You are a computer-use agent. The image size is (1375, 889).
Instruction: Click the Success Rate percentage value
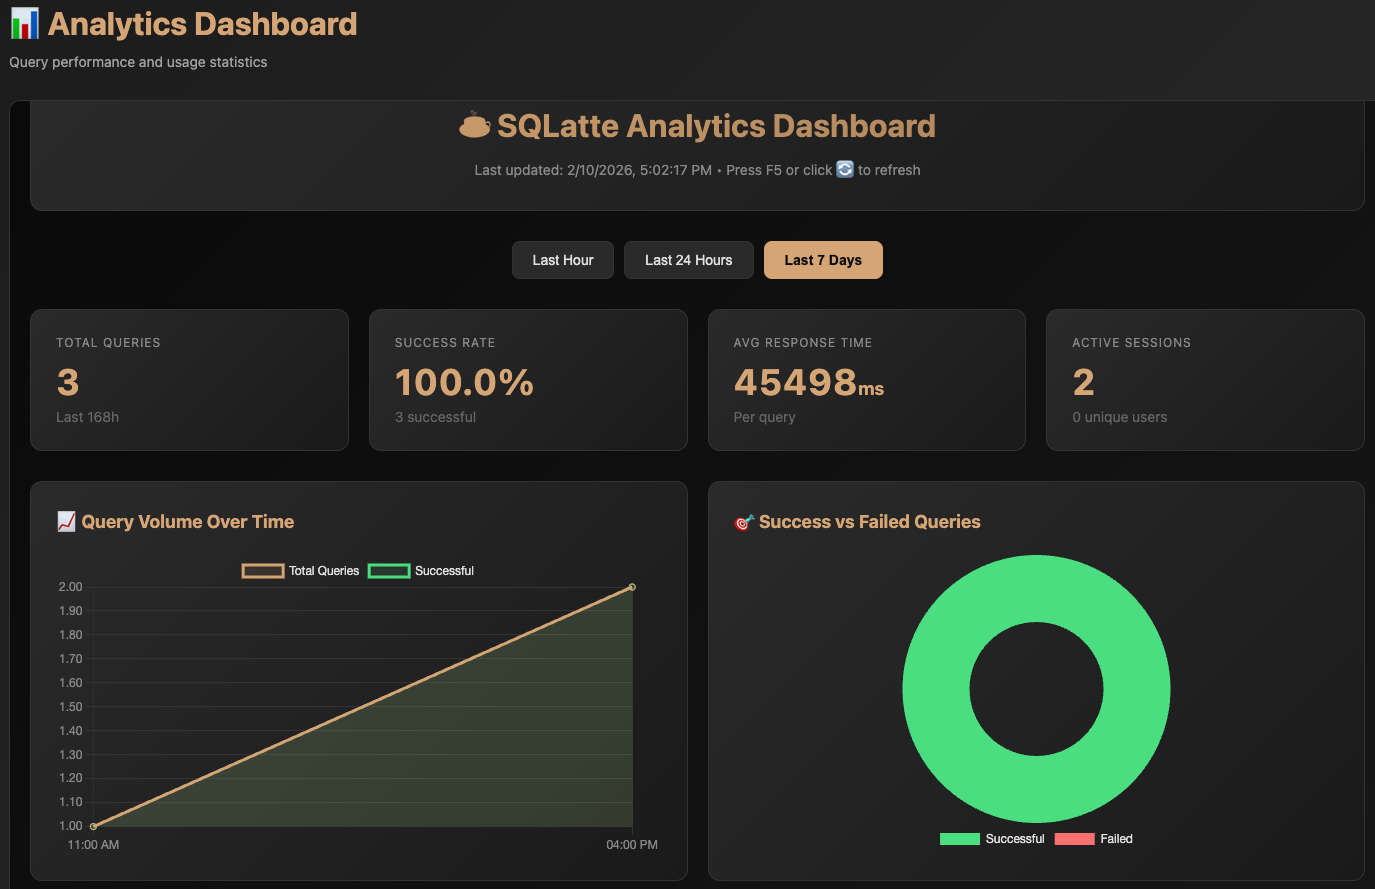pos(464,382)
